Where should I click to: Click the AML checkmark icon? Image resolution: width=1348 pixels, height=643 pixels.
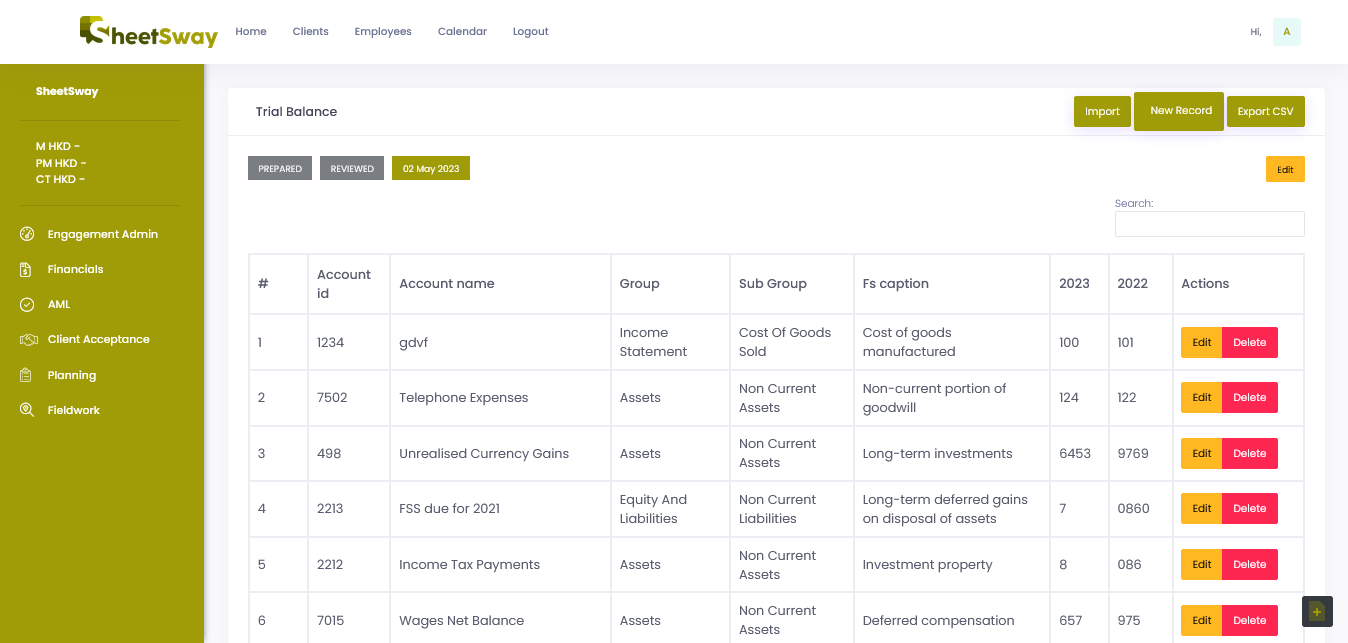coord(28,304)
